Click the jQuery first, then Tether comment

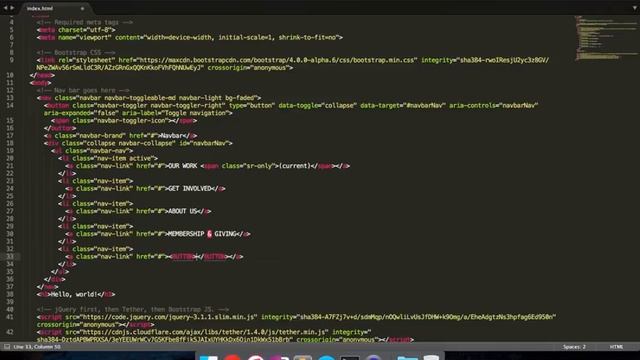pos(133,309)
